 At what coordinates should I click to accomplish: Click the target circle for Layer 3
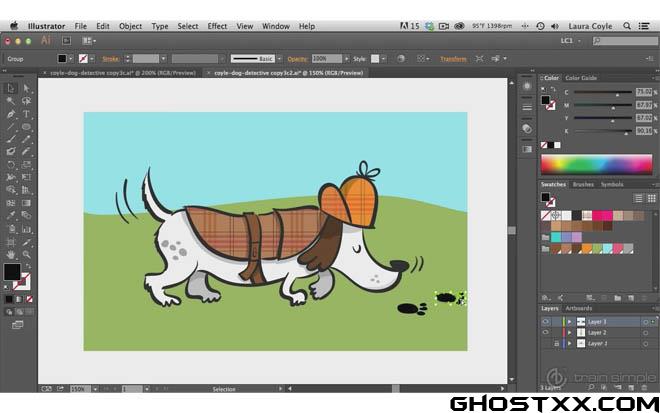click(645, 322)
